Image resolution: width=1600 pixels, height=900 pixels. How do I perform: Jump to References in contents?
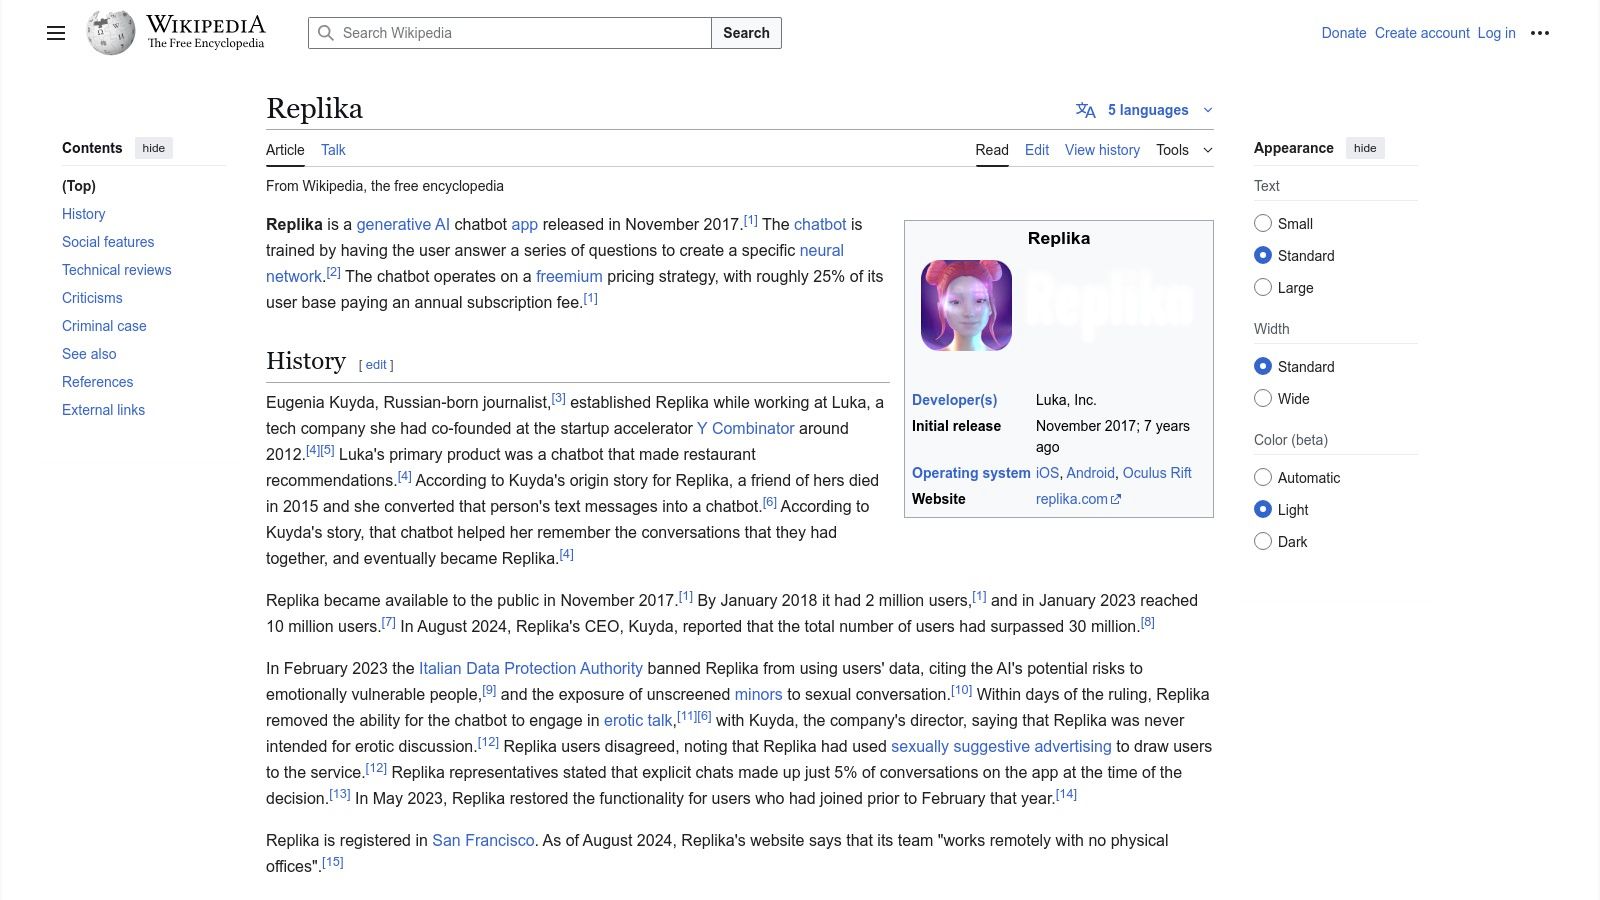click(97, 382)
